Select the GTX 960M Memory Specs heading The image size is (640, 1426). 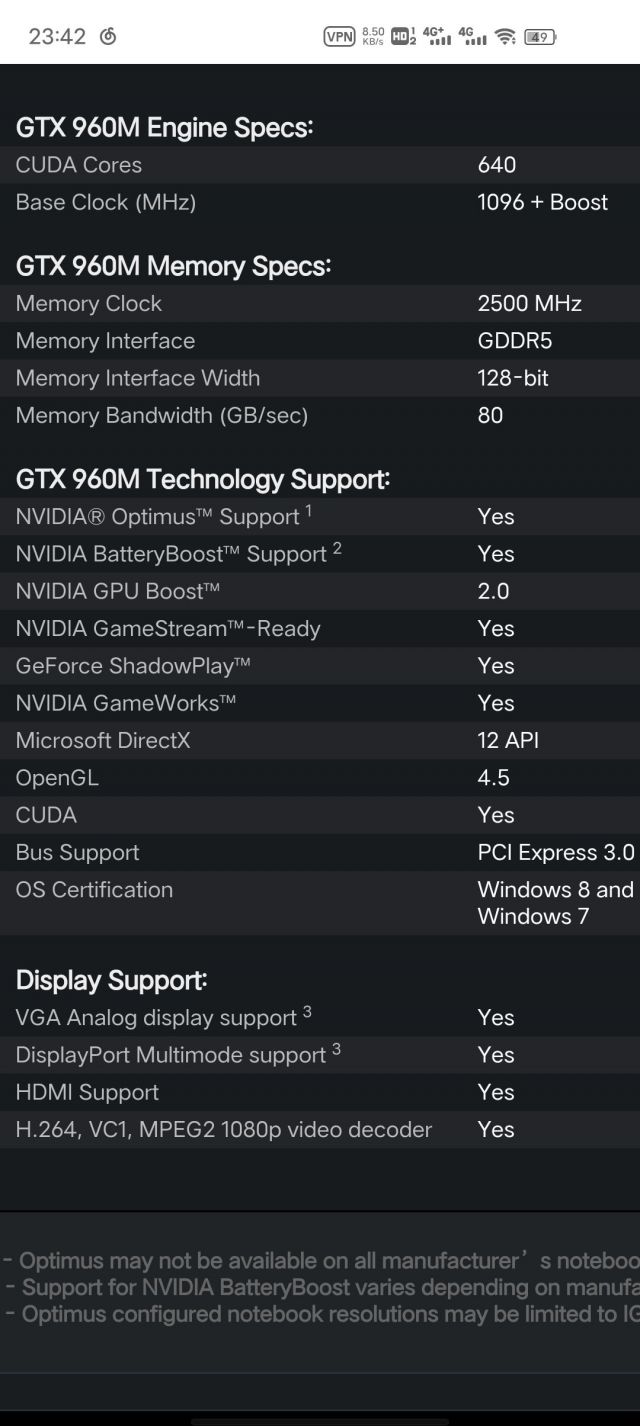click(x=173, y=266)
